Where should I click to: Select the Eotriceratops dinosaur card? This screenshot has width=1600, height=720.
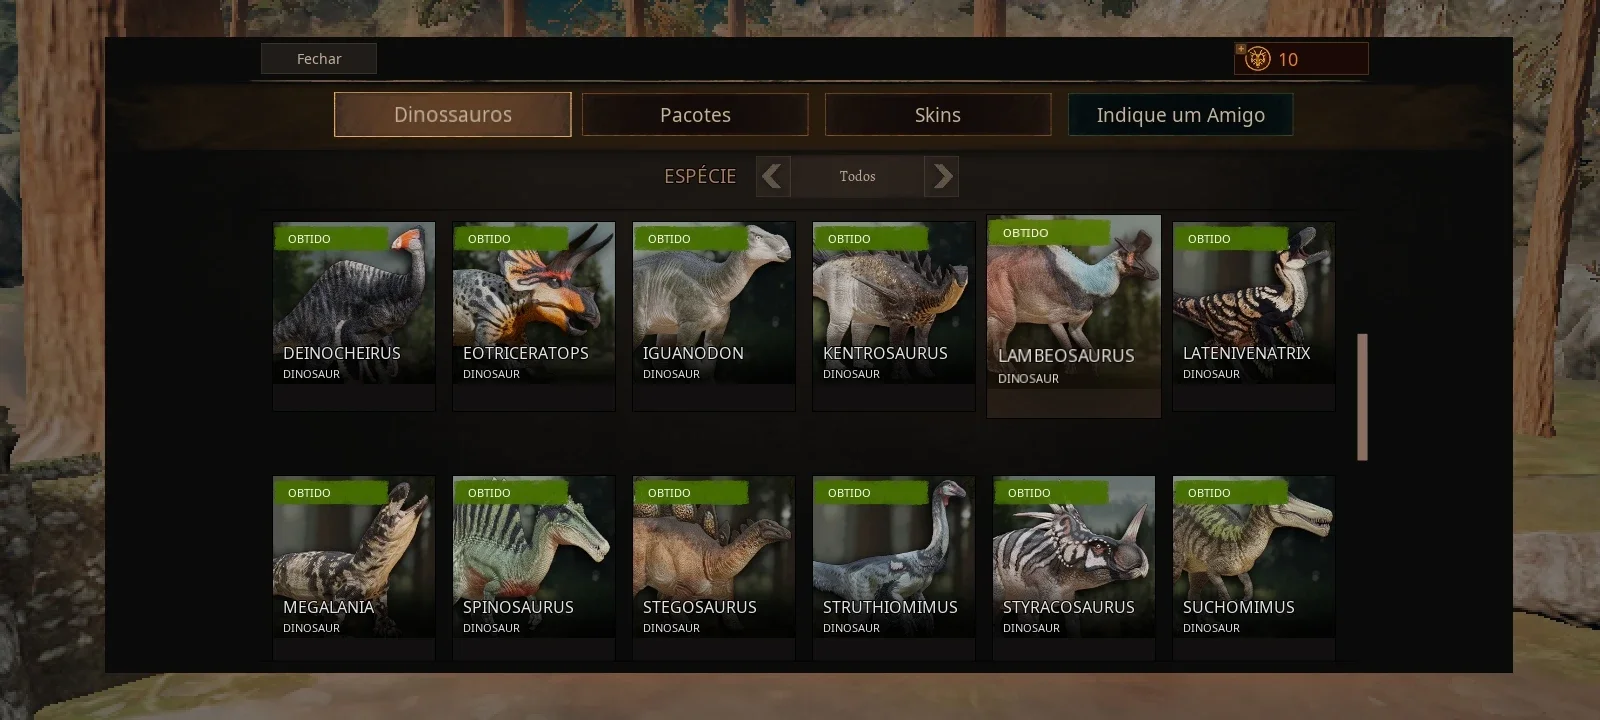534,316
